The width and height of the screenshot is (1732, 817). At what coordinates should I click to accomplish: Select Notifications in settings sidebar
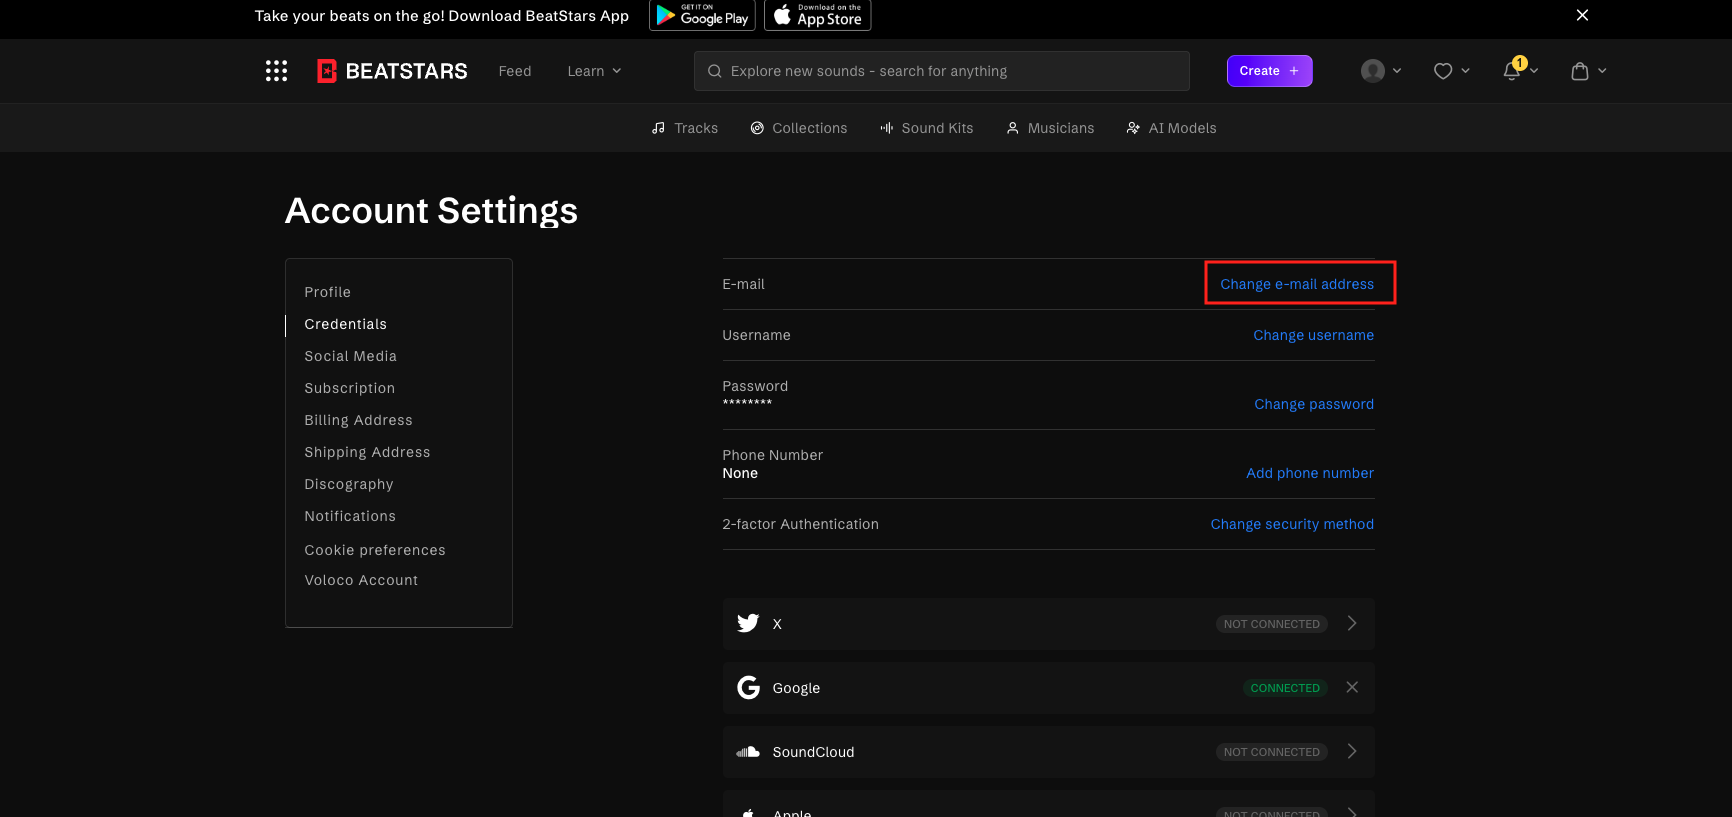pyautogui.click(x=350, y=516)
